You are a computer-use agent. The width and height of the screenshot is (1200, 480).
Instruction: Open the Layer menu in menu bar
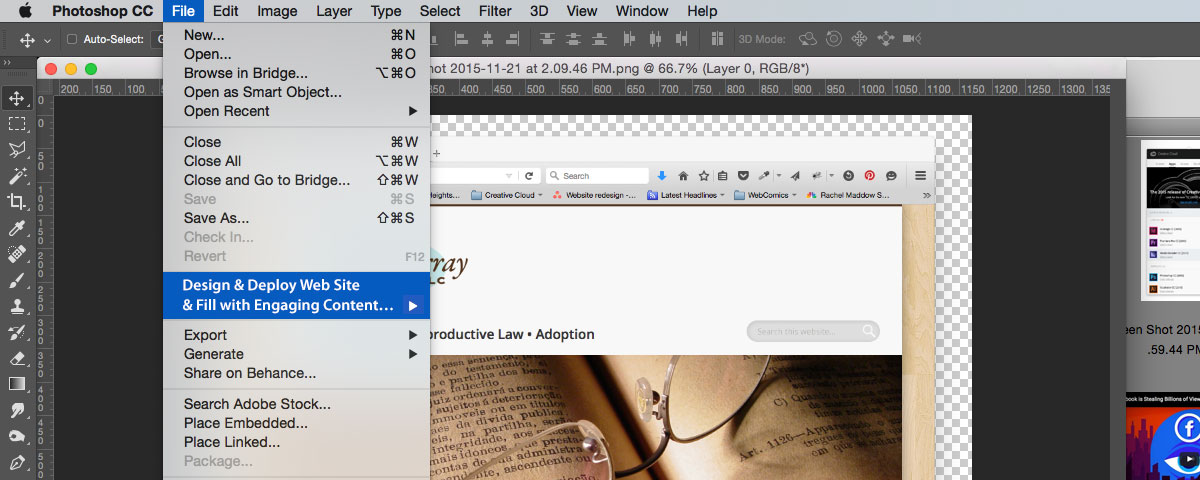tap(334, 11)
